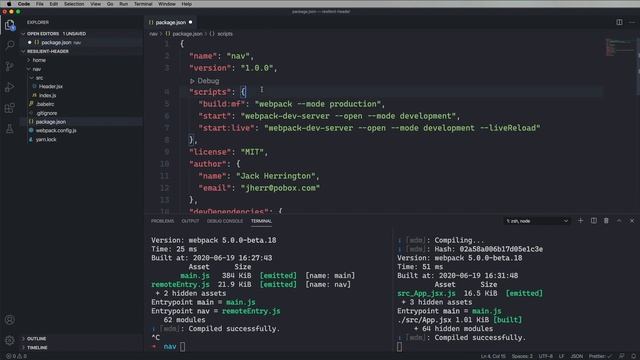
Task: Open the Run and Debug view
Action: [x=10, y=87]
